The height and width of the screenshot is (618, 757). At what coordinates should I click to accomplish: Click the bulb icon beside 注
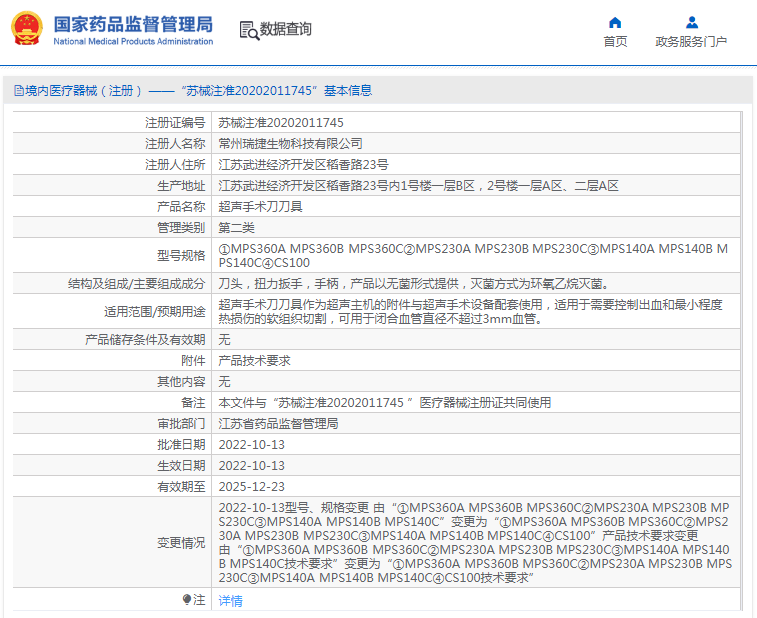(186, 600)
